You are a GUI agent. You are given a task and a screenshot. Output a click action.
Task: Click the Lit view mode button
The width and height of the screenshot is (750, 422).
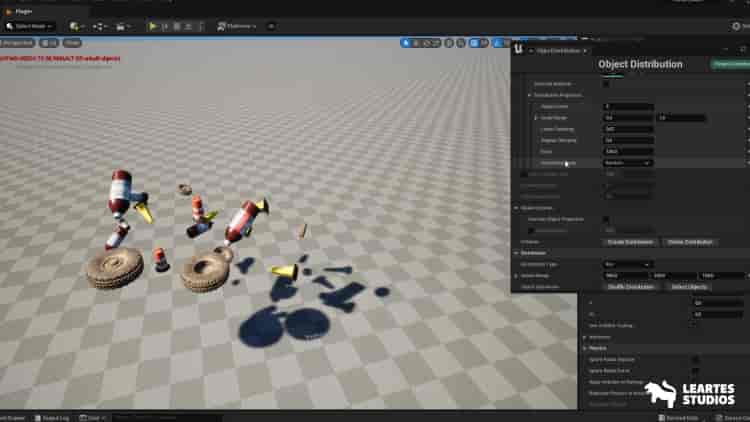point(49,43)
